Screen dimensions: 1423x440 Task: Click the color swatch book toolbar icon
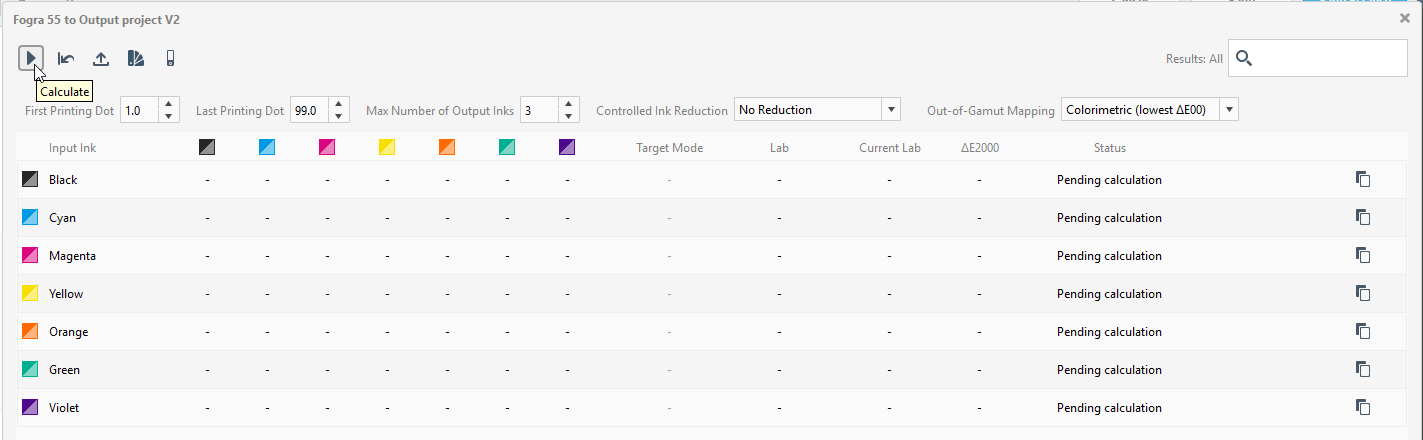(x=136, y=59)
